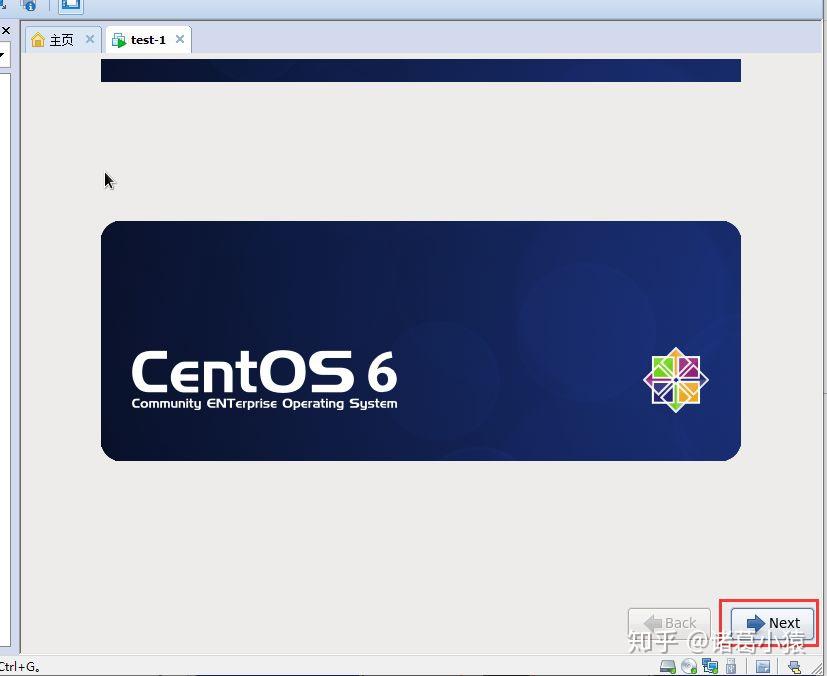Screen dimensions: 827x676
Task: Click the USB device status icon
Action: click(731, 665)
